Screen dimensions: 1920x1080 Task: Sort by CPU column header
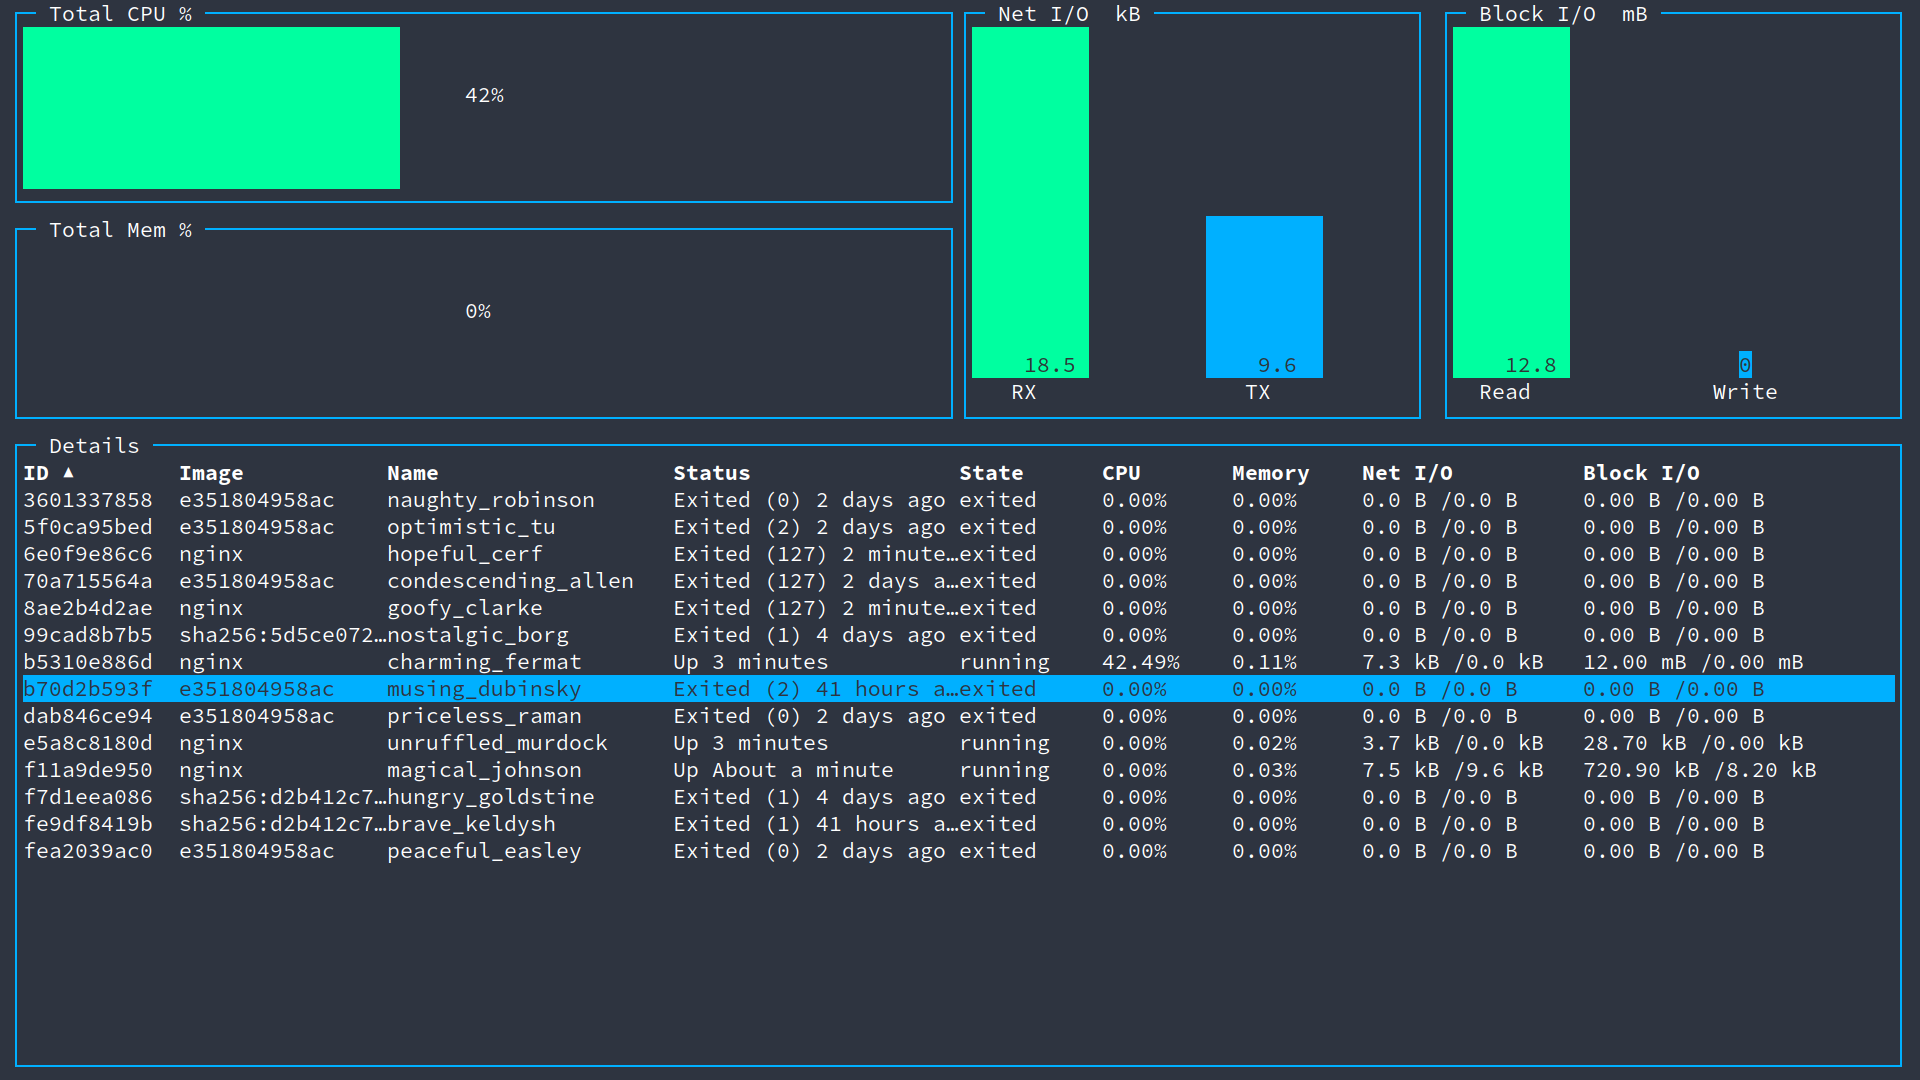click(x=1121, y=473)
